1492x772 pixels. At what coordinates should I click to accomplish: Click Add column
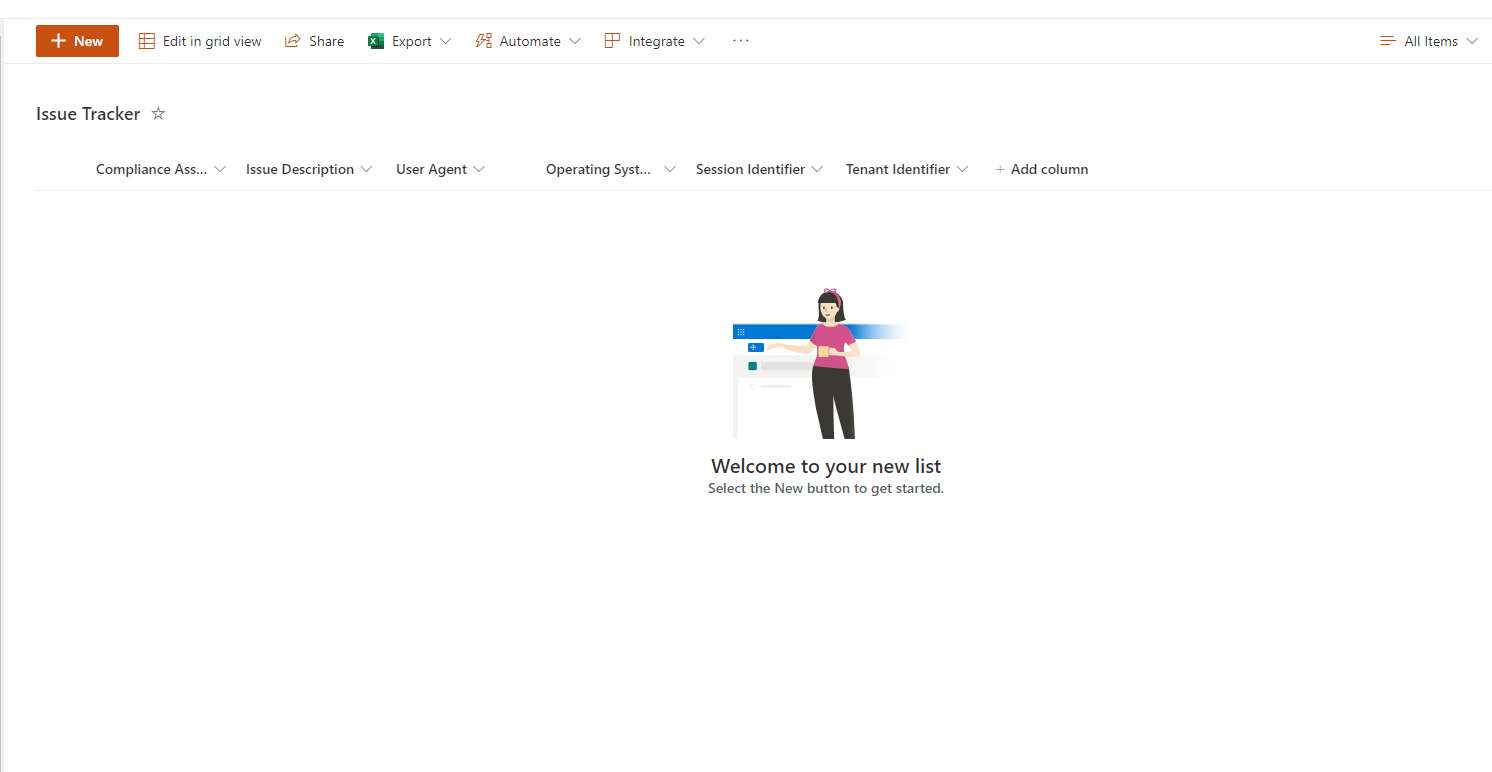(1042, 169)
